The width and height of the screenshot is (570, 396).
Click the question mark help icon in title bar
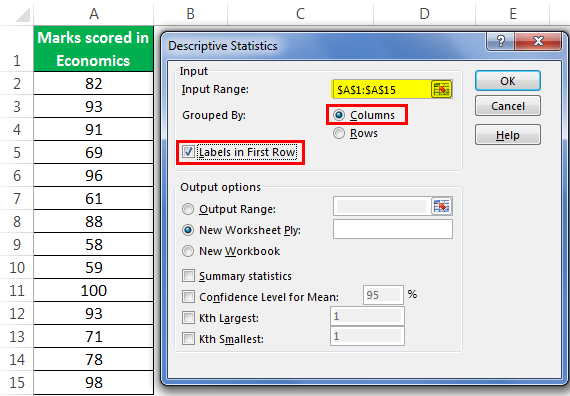pyautogui.click(x=501, y=41)
